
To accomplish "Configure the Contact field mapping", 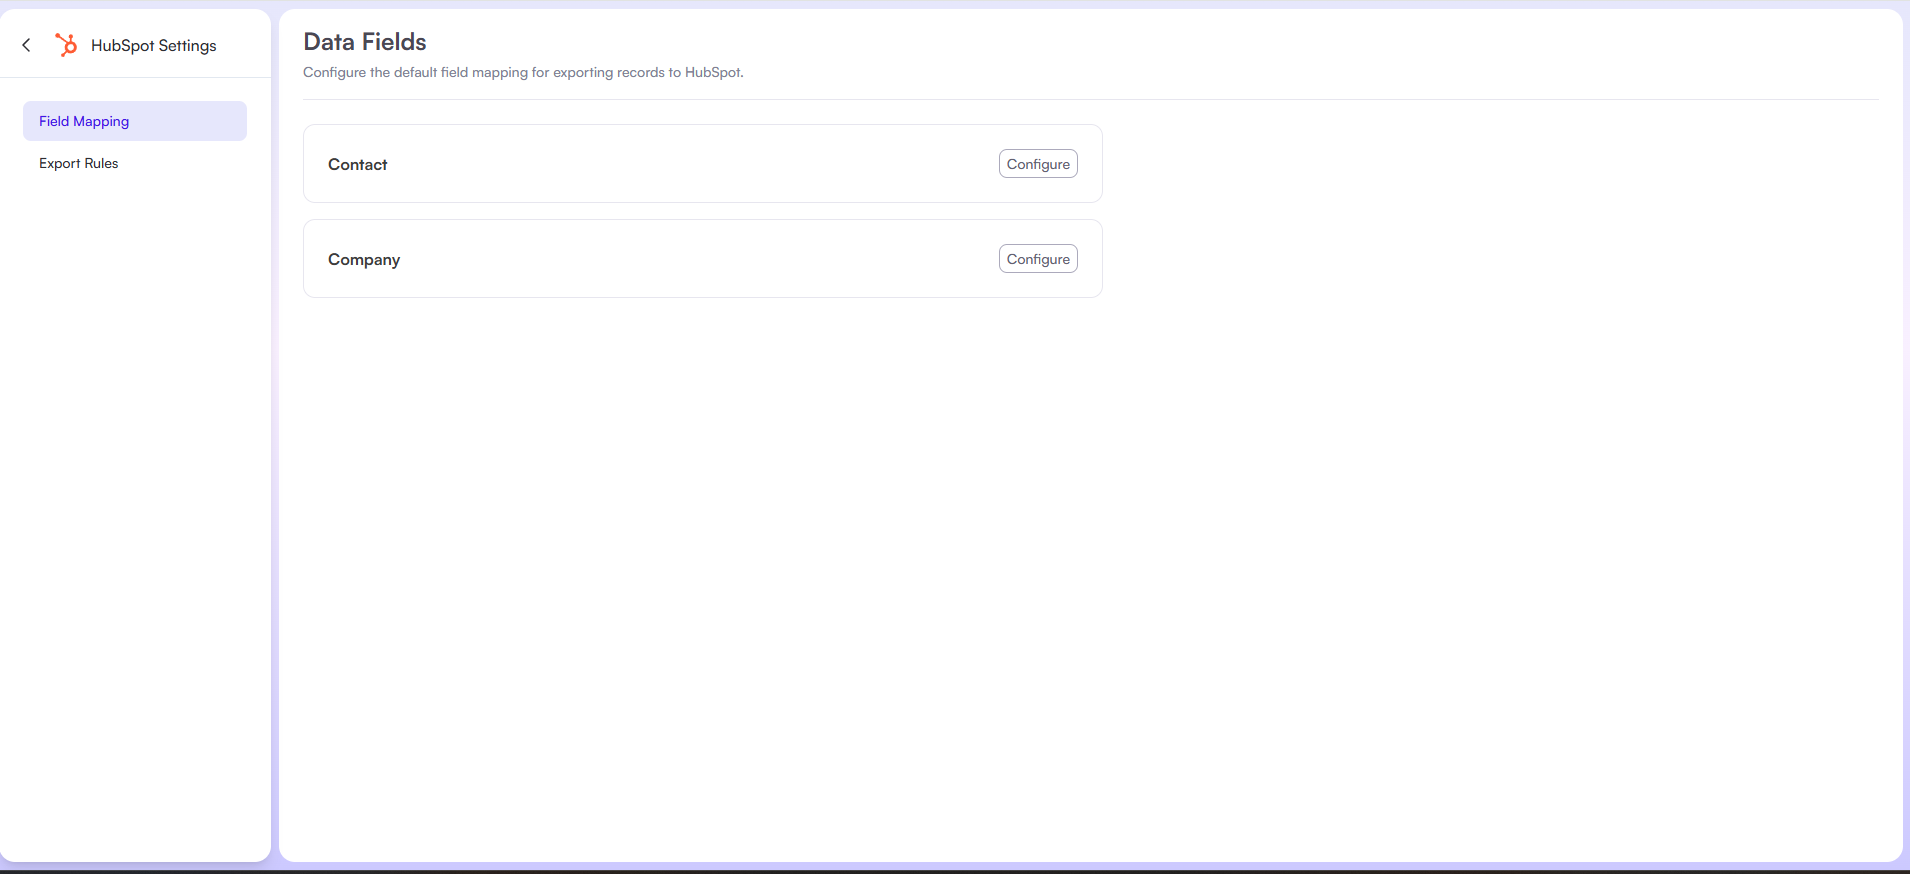I will (1037, 164).
